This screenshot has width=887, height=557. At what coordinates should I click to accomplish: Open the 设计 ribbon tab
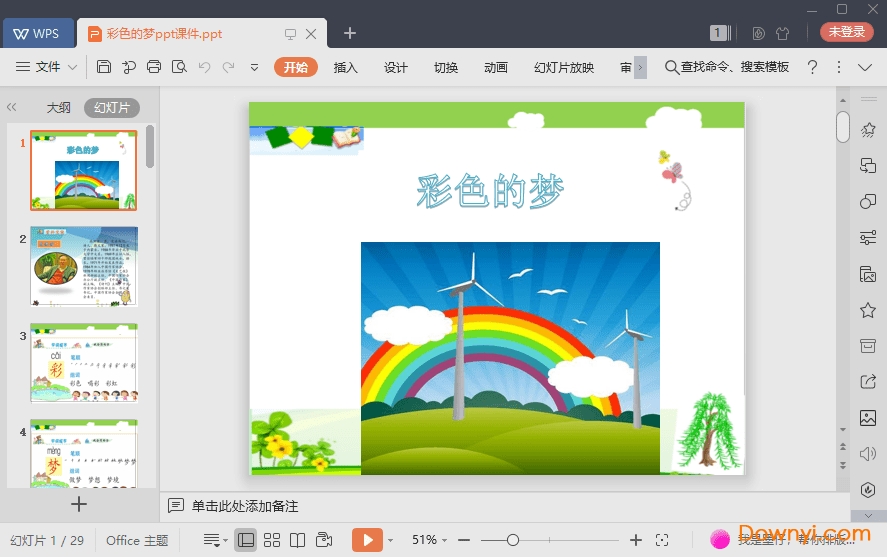395,67
